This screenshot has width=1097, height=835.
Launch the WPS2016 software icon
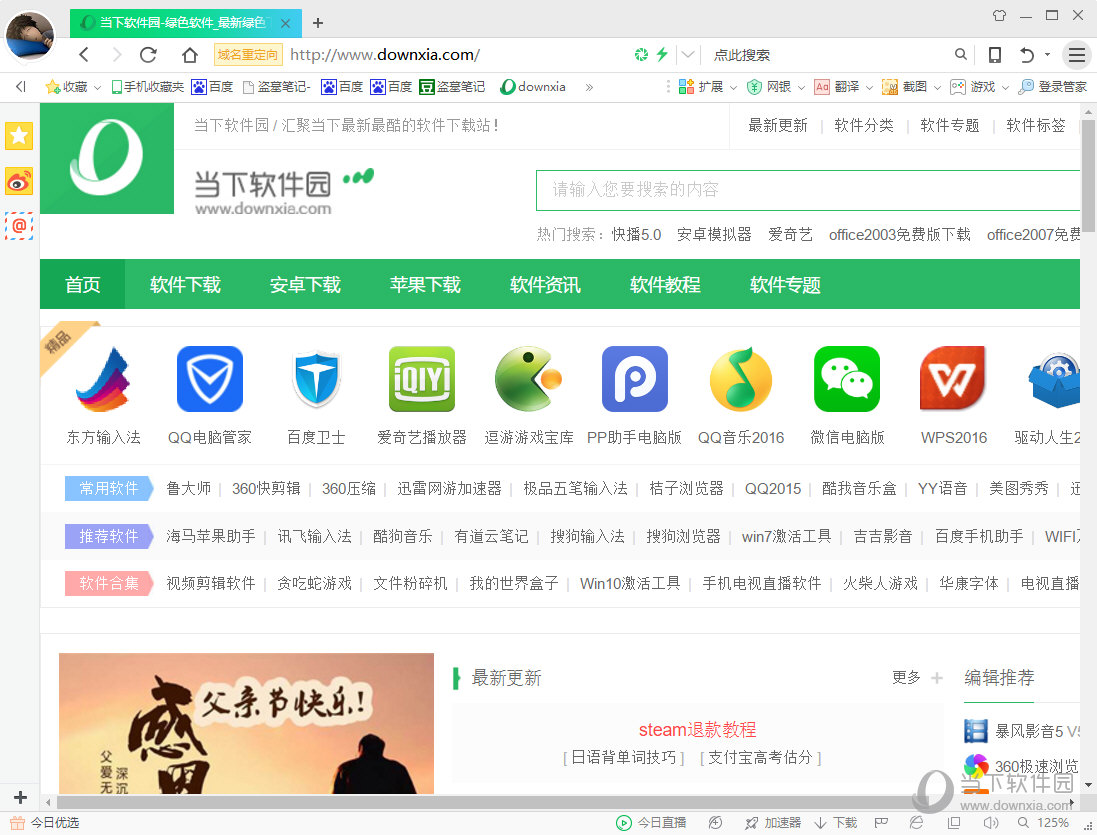point(952,379)
